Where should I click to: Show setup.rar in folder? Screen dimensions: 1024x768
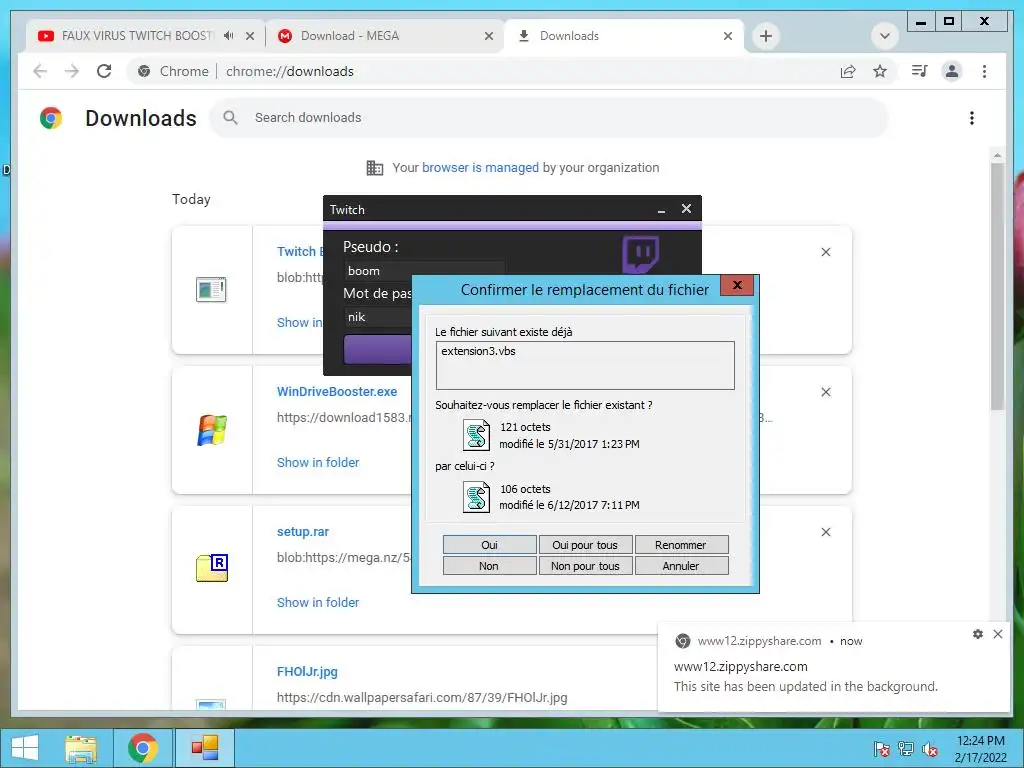[x=317, y=603]
